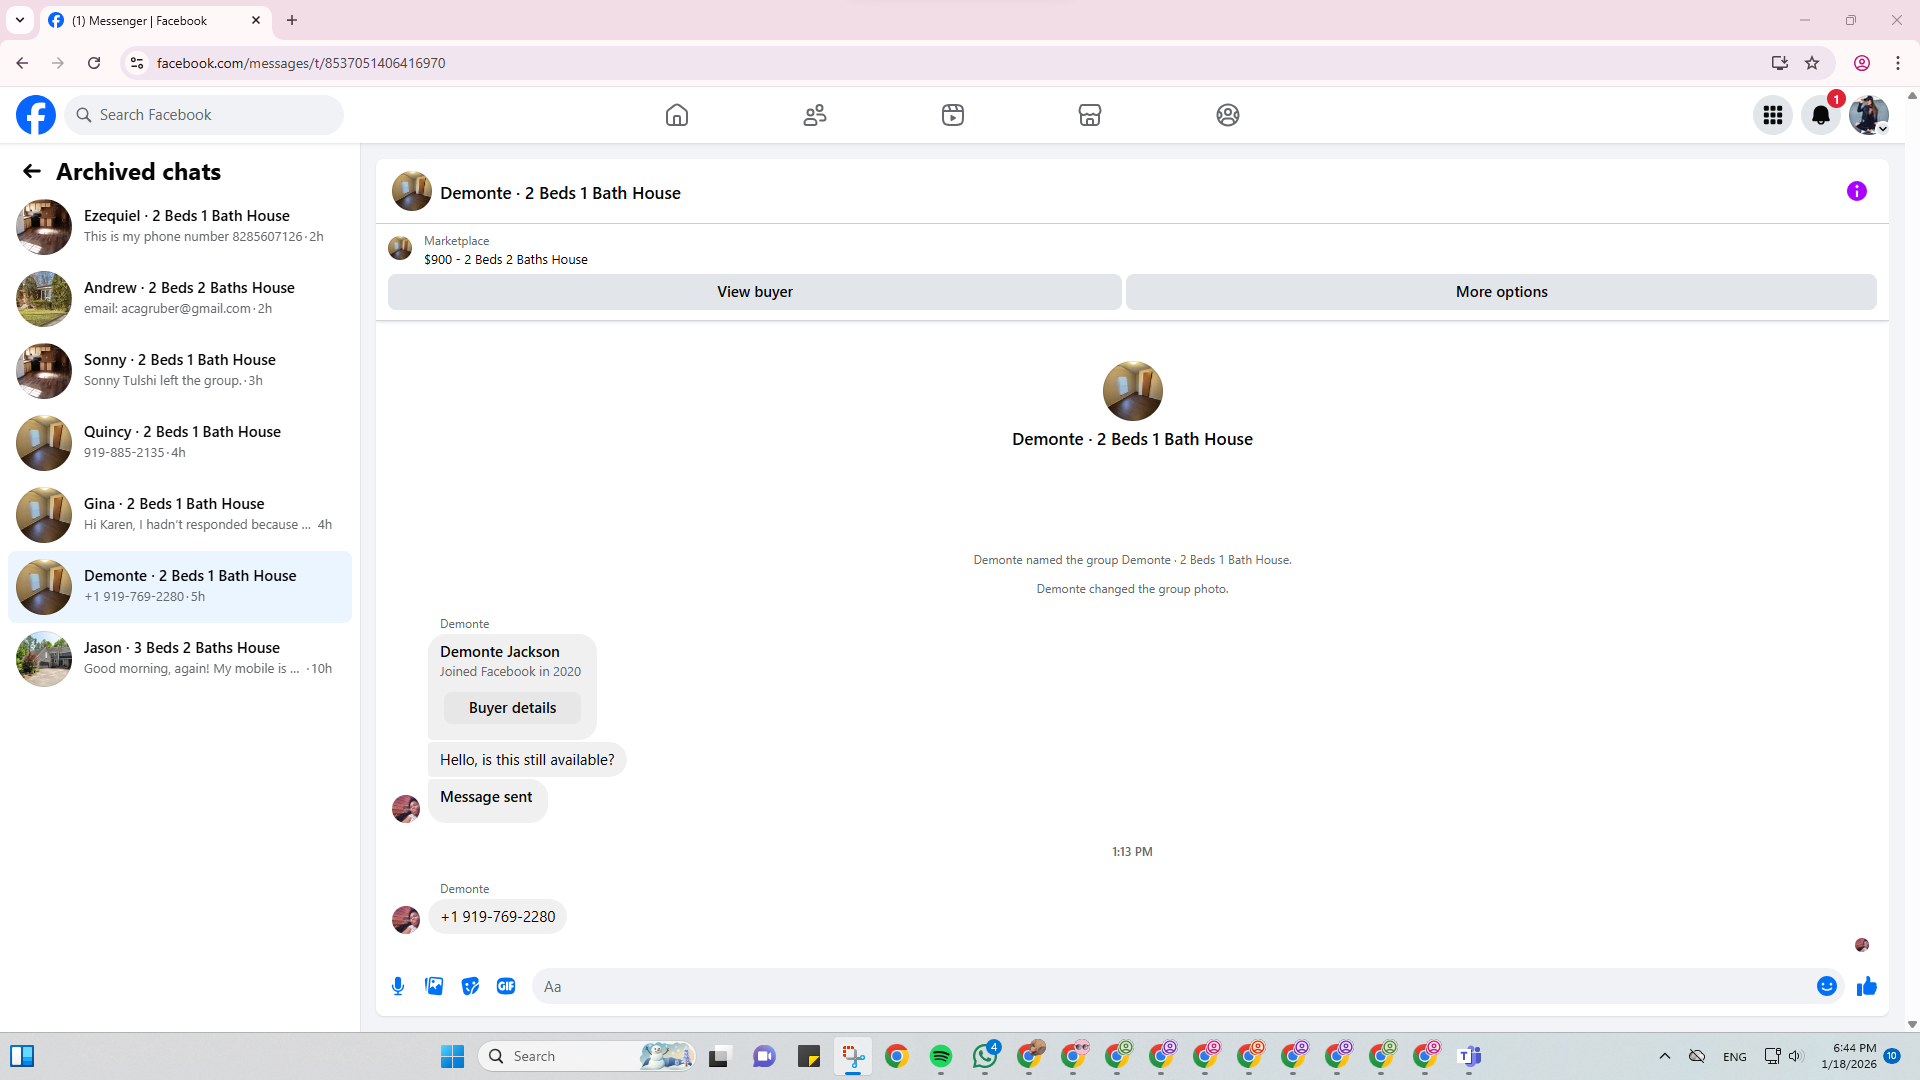Switch to Facebook Home tab
The width and height of the screenshot is (1920, 1080).
pos(677,115)
